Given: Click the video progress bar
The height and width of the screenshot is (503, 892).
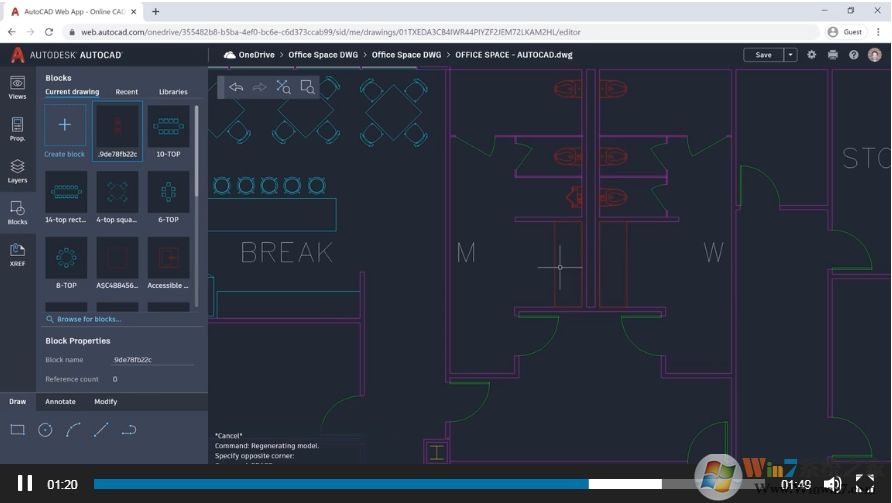Looking at the screenshot, I should (400, 484).
